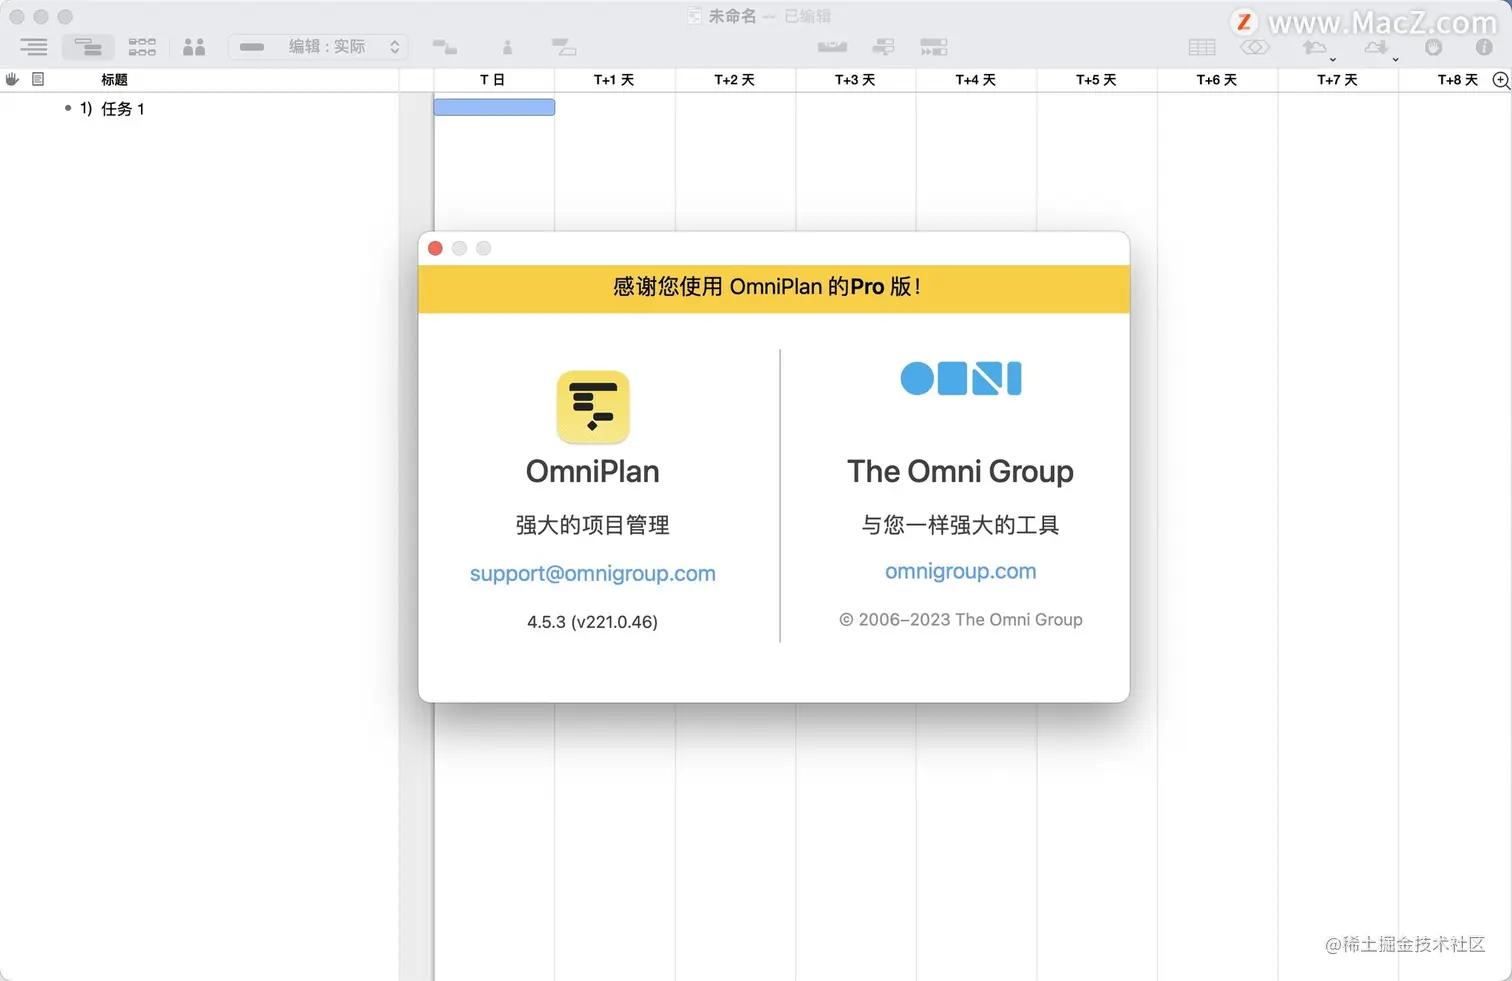The height and width of the screenshot is (981, 1512).
Task: Open the omnigroup.com website link
Action: (960, 571)
